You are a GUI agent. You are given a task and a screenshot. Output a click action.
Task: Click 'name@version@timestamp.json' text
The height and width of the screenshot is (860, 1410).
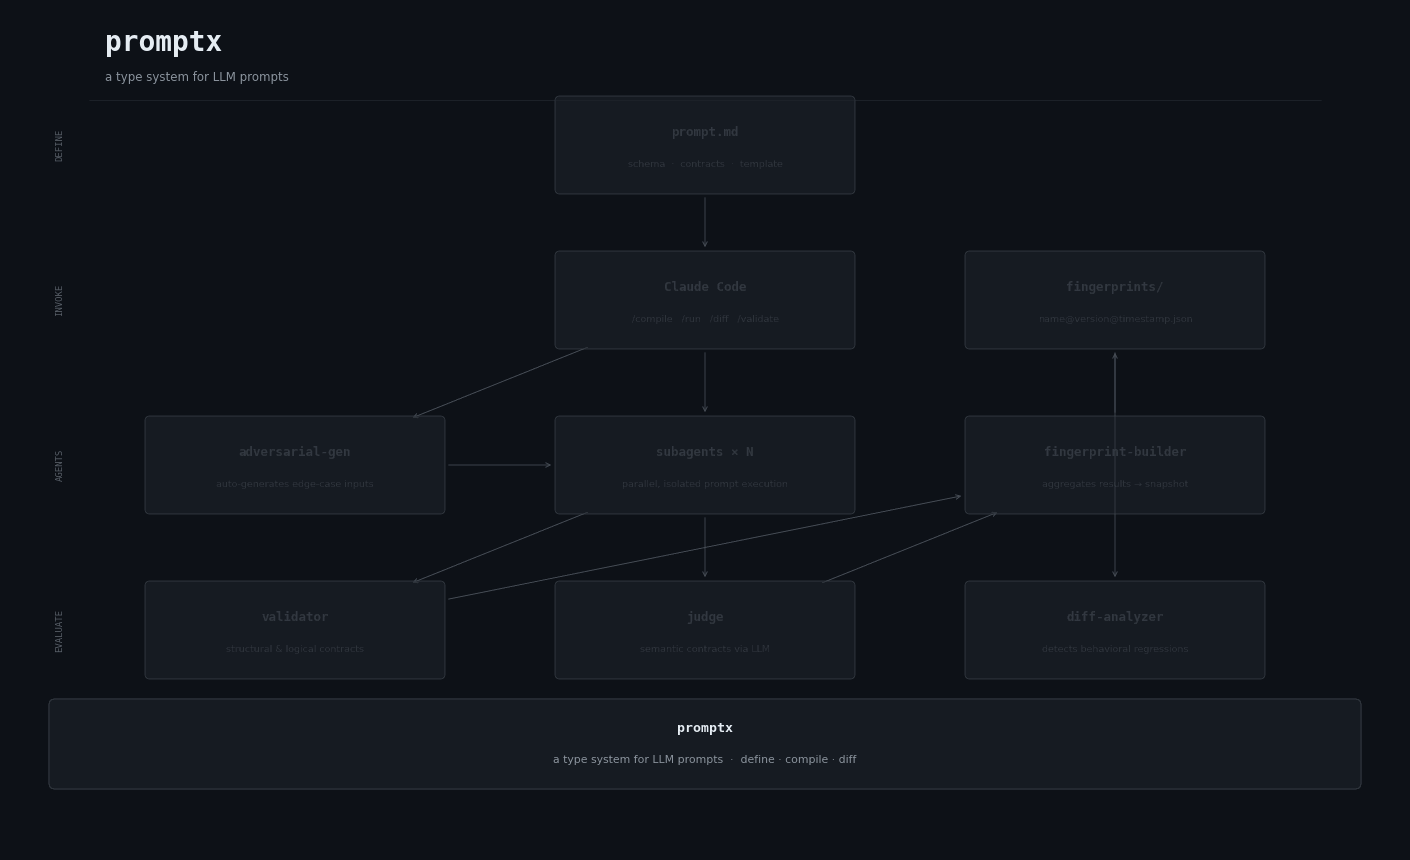(x=1115, y=319)
